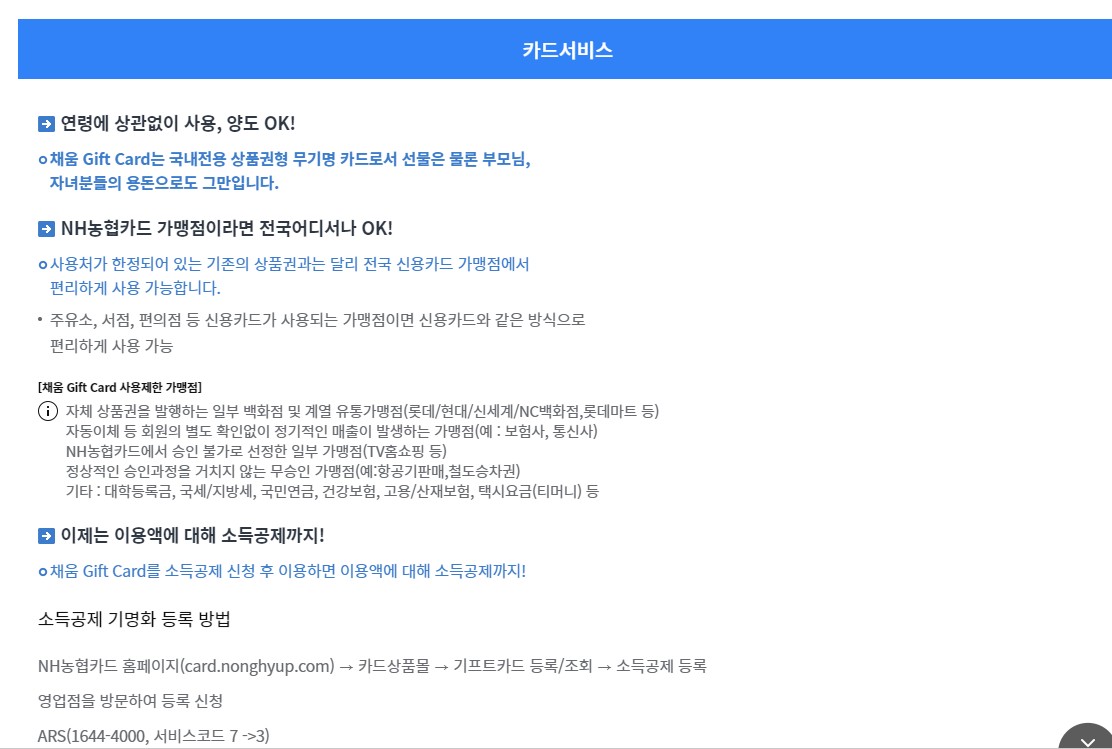Click line 자체 상품권을 발행하는 일부 백화점
The height and width of the screenshot is (749, 1112).
tap(362, 411)
